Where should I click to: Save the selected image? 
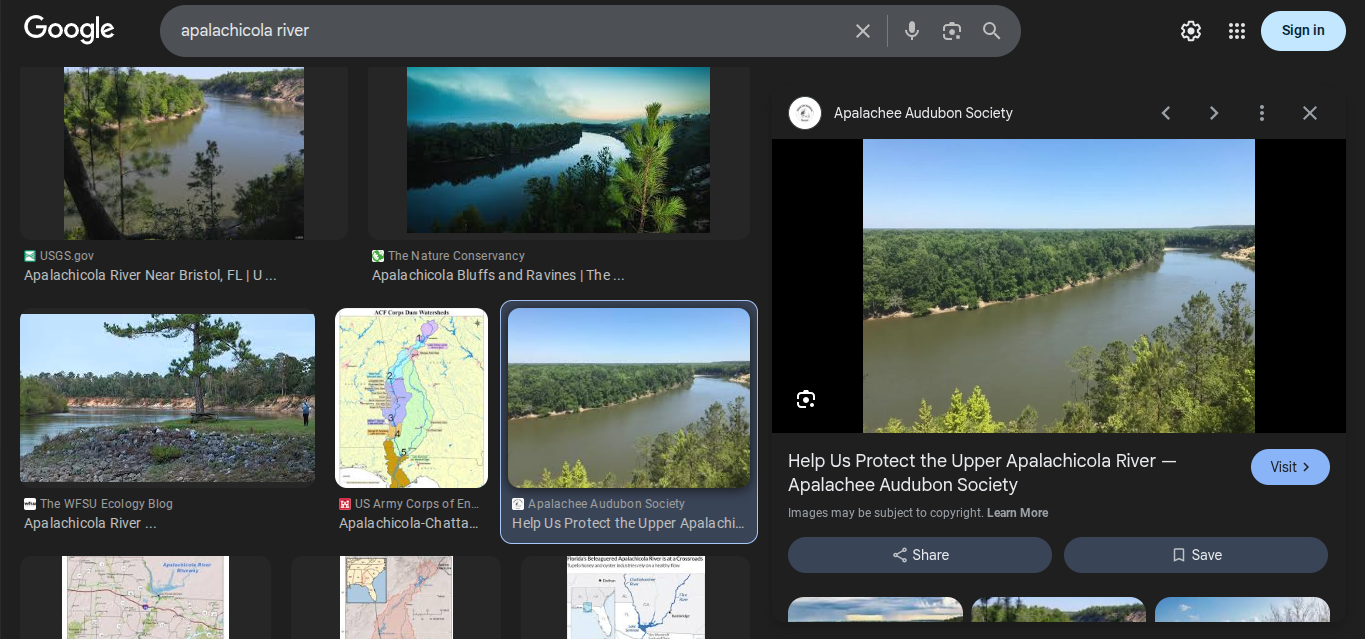point(1196,555)
